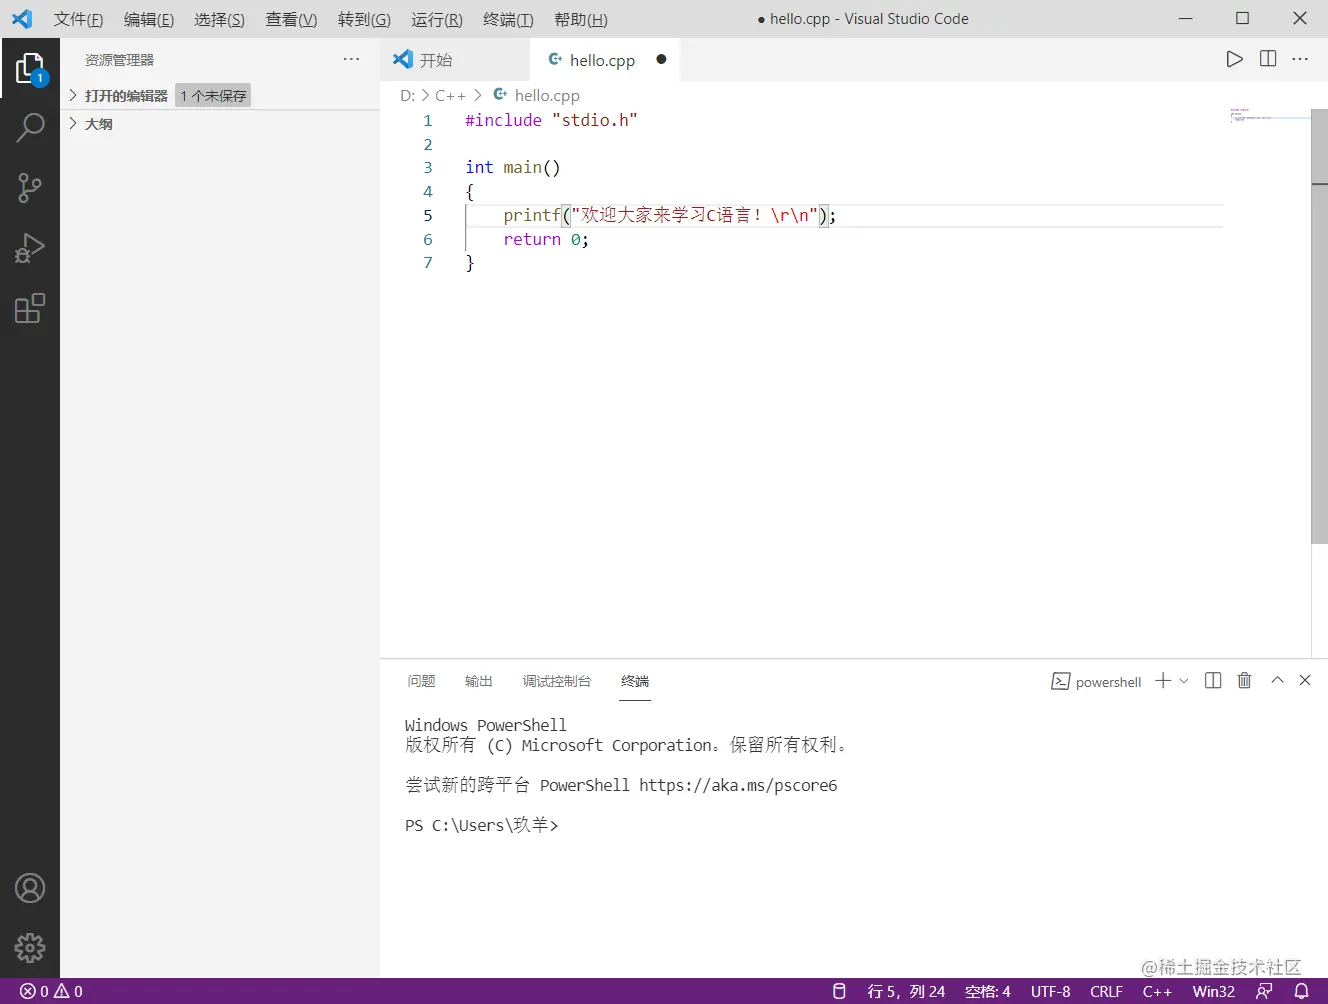Select the Source Control icon
Screen dimensions: 1328x1004
click(x=30, y=188)
